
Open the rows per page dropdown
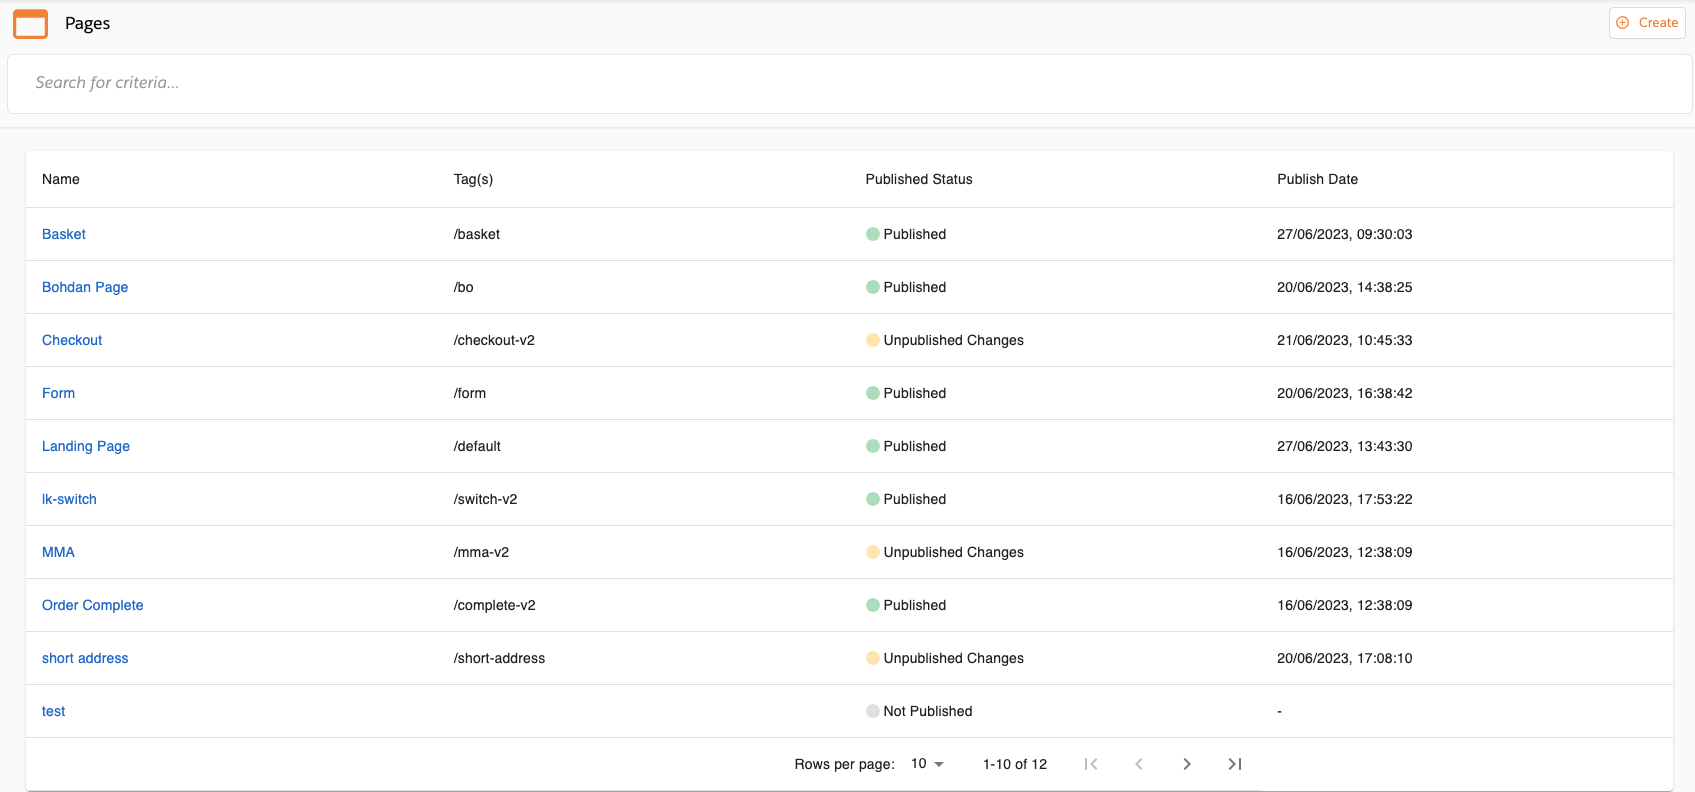(x=927, y=764)
